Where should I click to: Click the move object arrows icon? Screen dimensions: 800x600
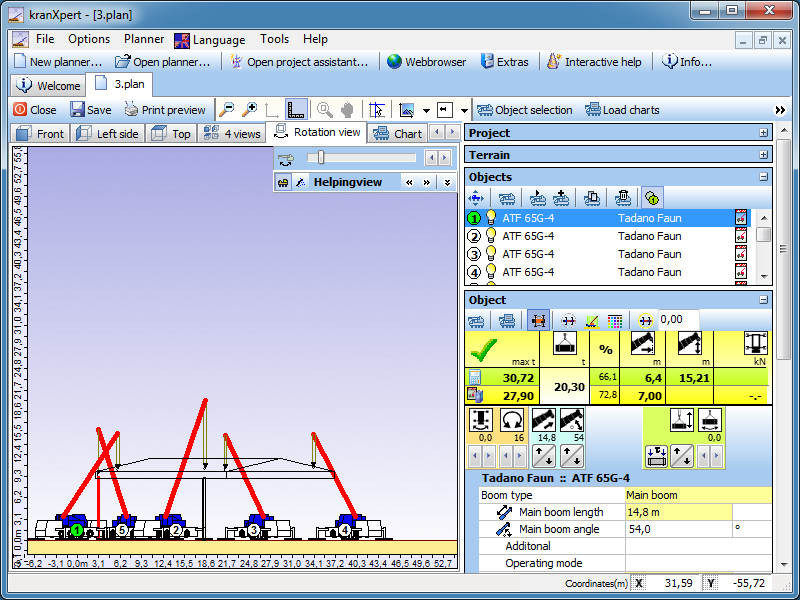coord(476,198)
